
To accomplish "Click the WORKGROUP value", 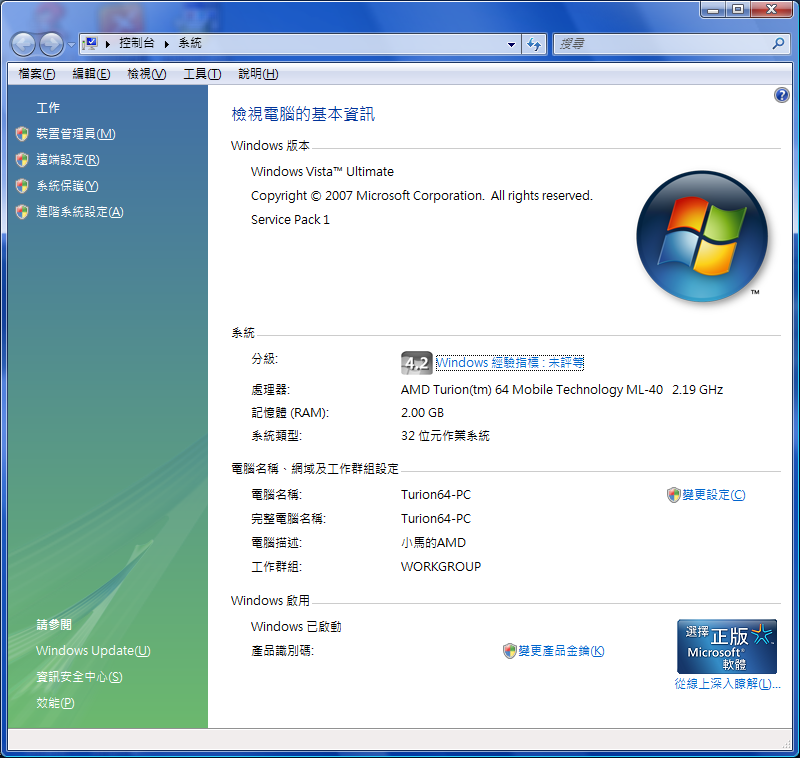I will (441, 567).
